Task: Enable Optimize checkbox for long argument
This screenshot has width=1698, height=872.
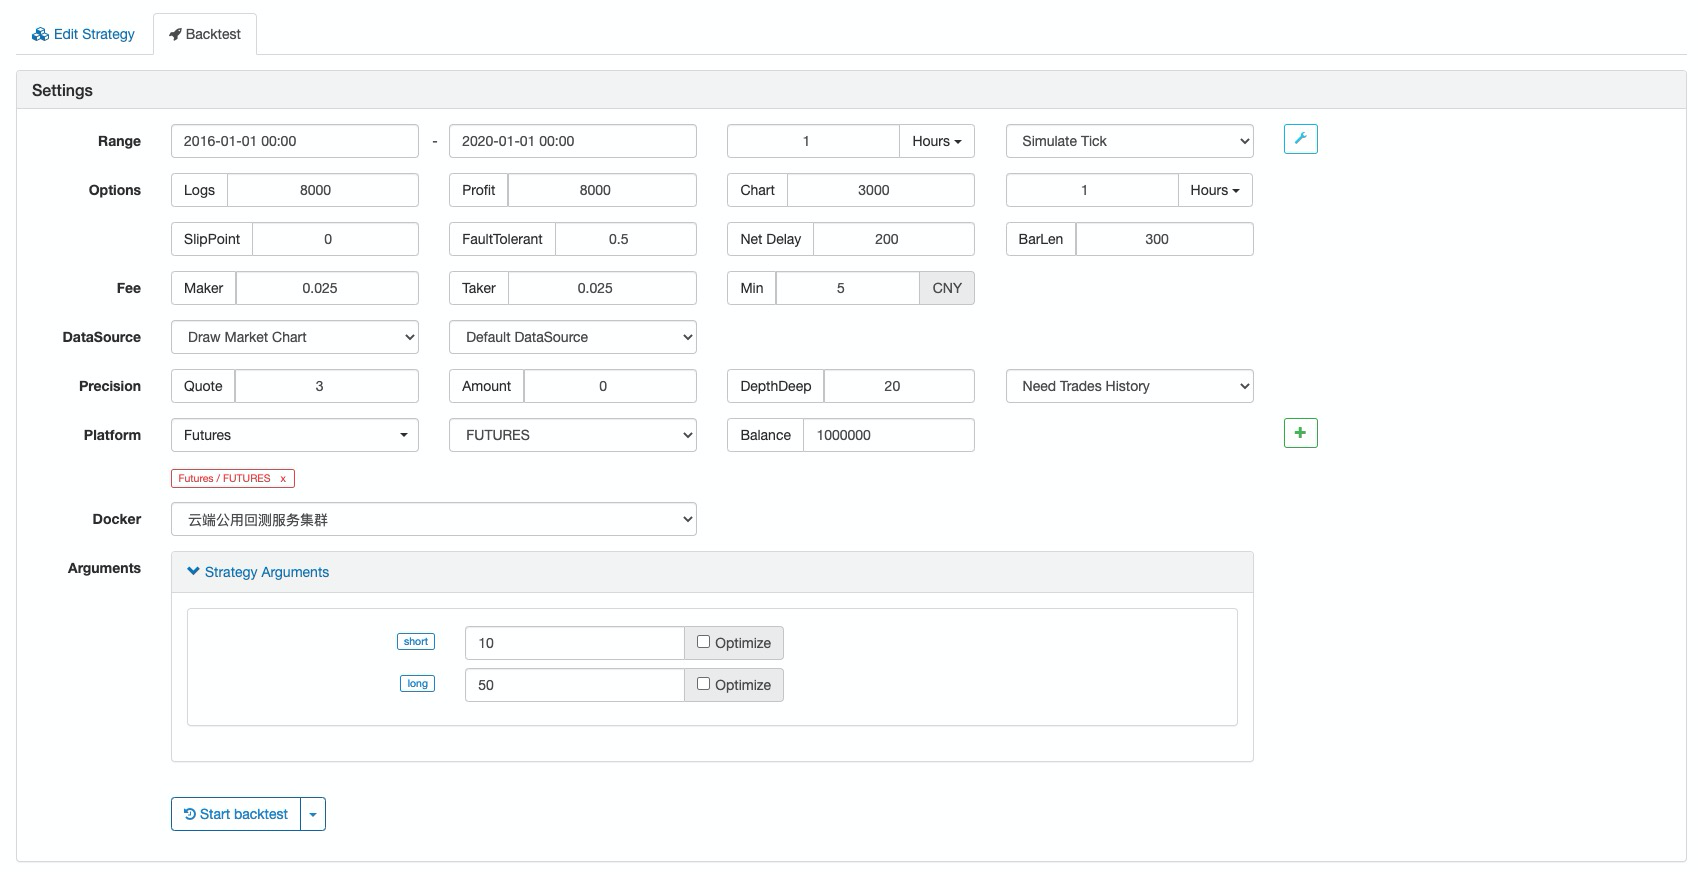Action: pos(703,684)
